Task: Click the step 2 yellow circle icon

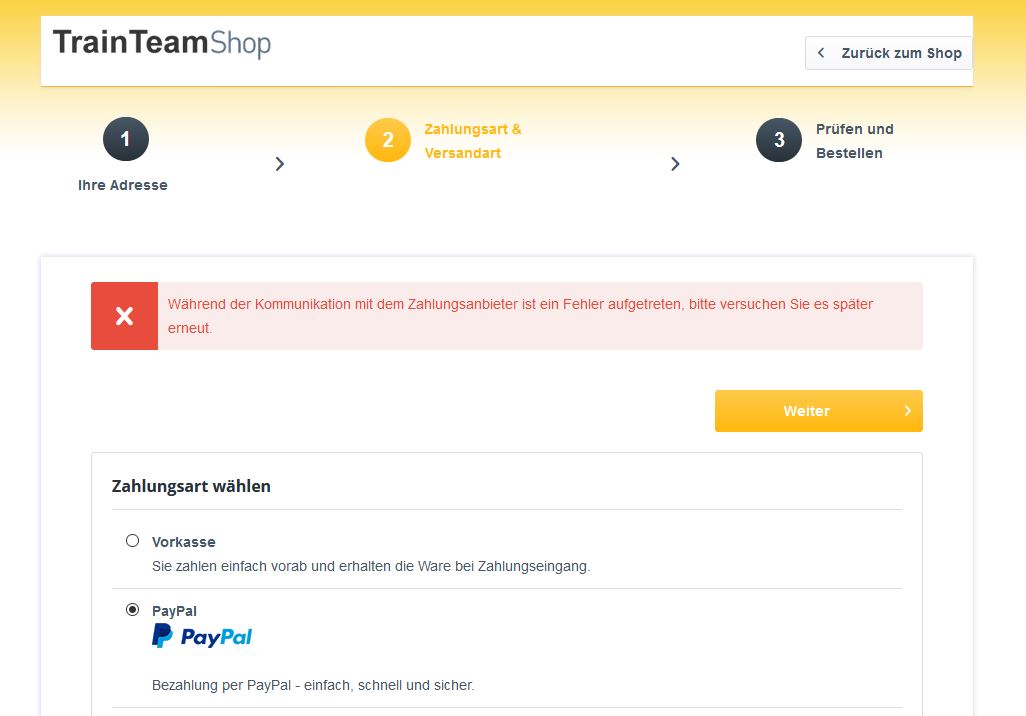Action: click(387, 139)
